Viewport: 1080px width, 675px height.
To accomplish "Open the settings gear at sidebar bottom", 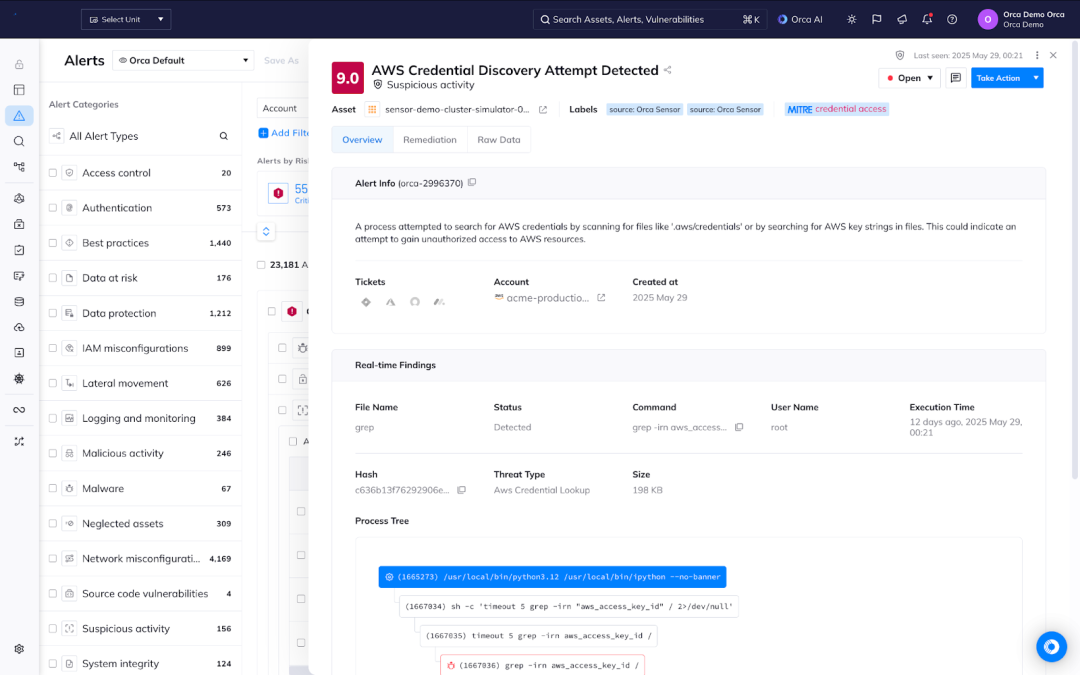I will 19,649.
